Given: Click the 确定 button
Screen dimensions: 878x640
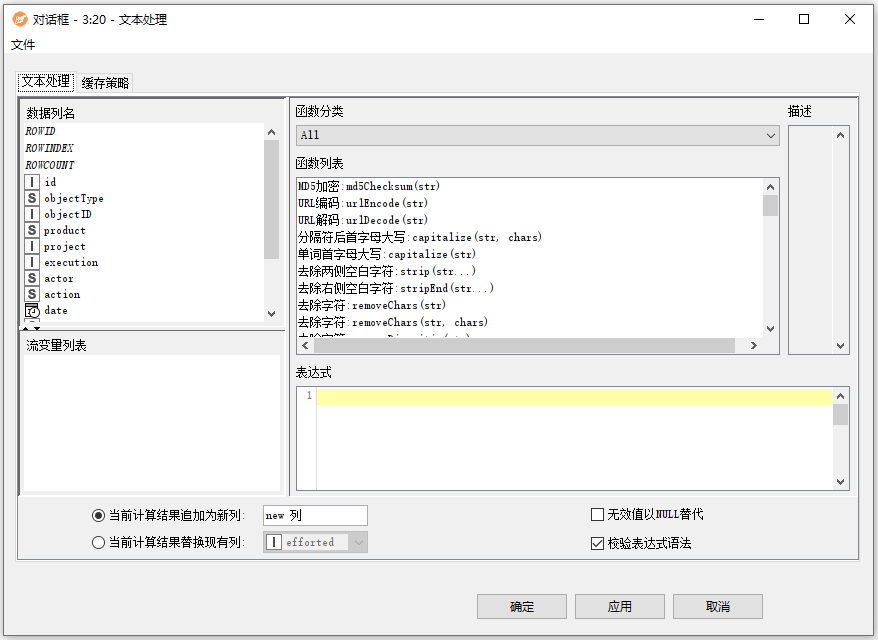Looking at the screenshot, I should [521, 607].
